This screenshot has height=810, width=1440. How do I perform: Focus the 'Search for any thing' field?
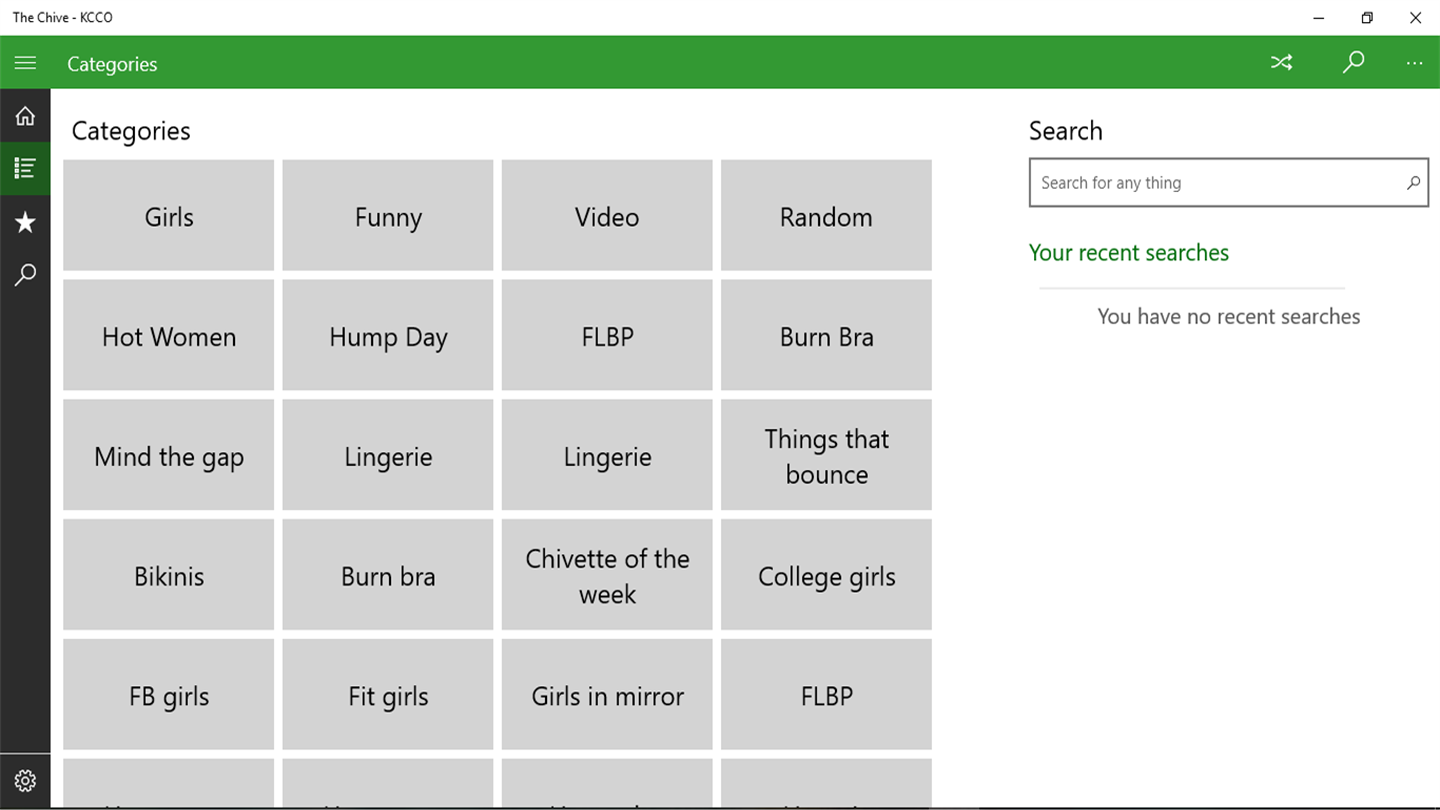click(x=1215, y=183)
